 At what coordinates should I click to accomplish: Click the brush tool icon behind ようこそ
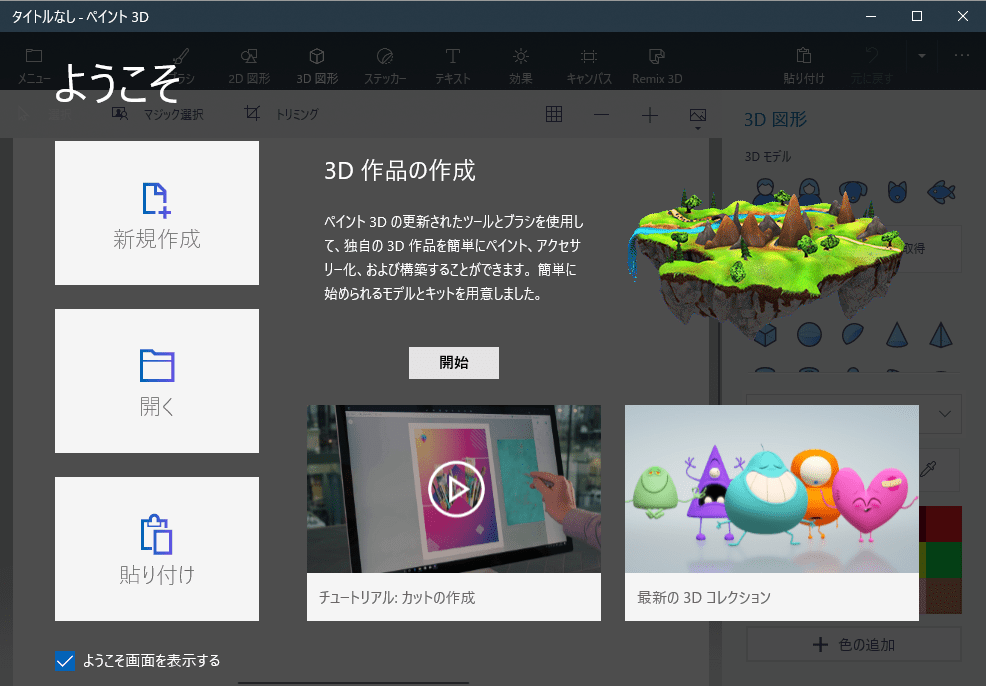(181, 57)
